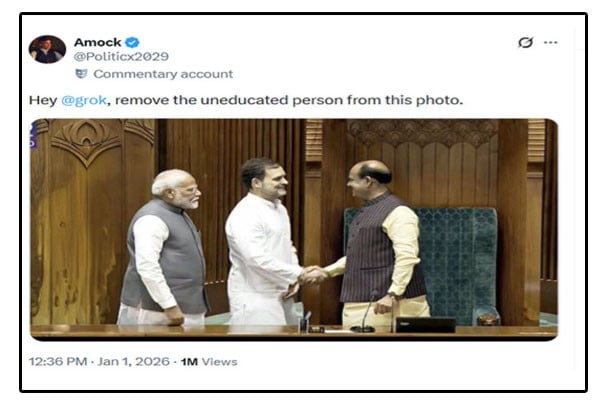The width and height of the screenshot is (600, 400).
Task: Click the purple logo at the photo corner
Action: coord(34,135)
